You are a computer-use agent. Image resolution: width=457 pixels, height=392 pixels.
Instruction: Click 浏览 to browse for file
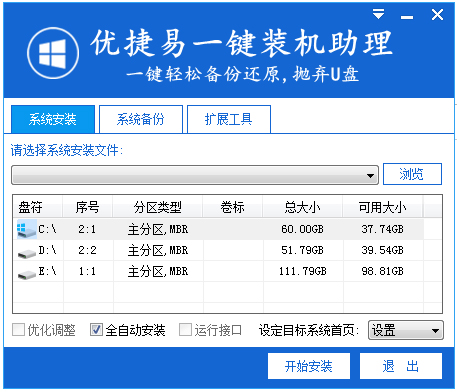412,174
